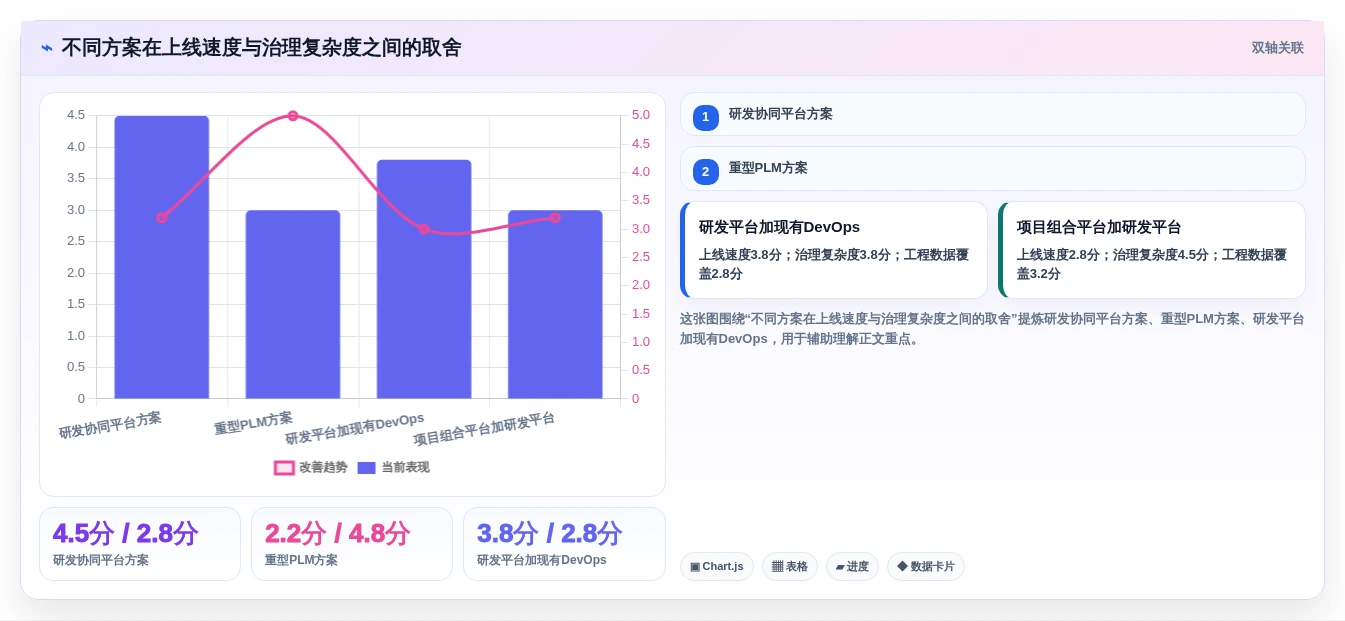Click the x-axis label 研发协同平台方案
Screen dimensions: 1345x621
110,425
